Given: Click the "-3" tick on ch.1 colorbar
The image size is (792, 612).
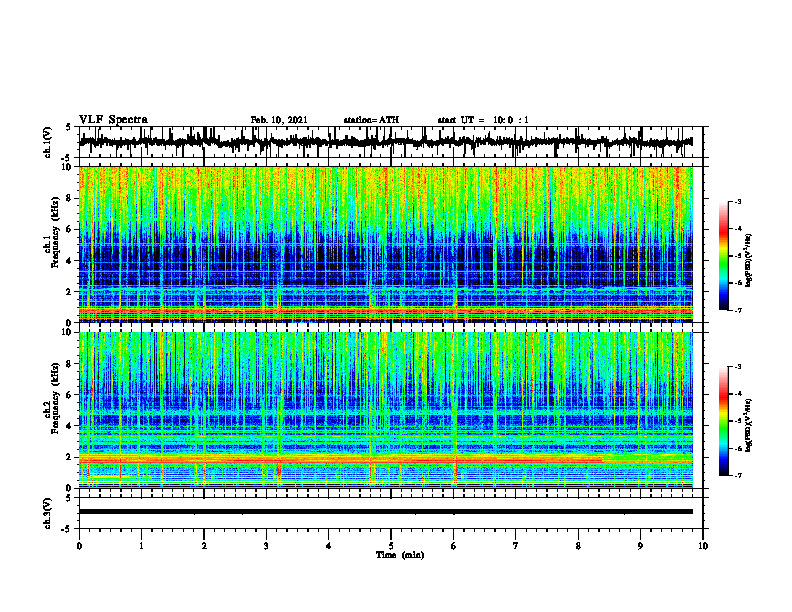Looking at the screenshot, I should click(x=738, y=201).
